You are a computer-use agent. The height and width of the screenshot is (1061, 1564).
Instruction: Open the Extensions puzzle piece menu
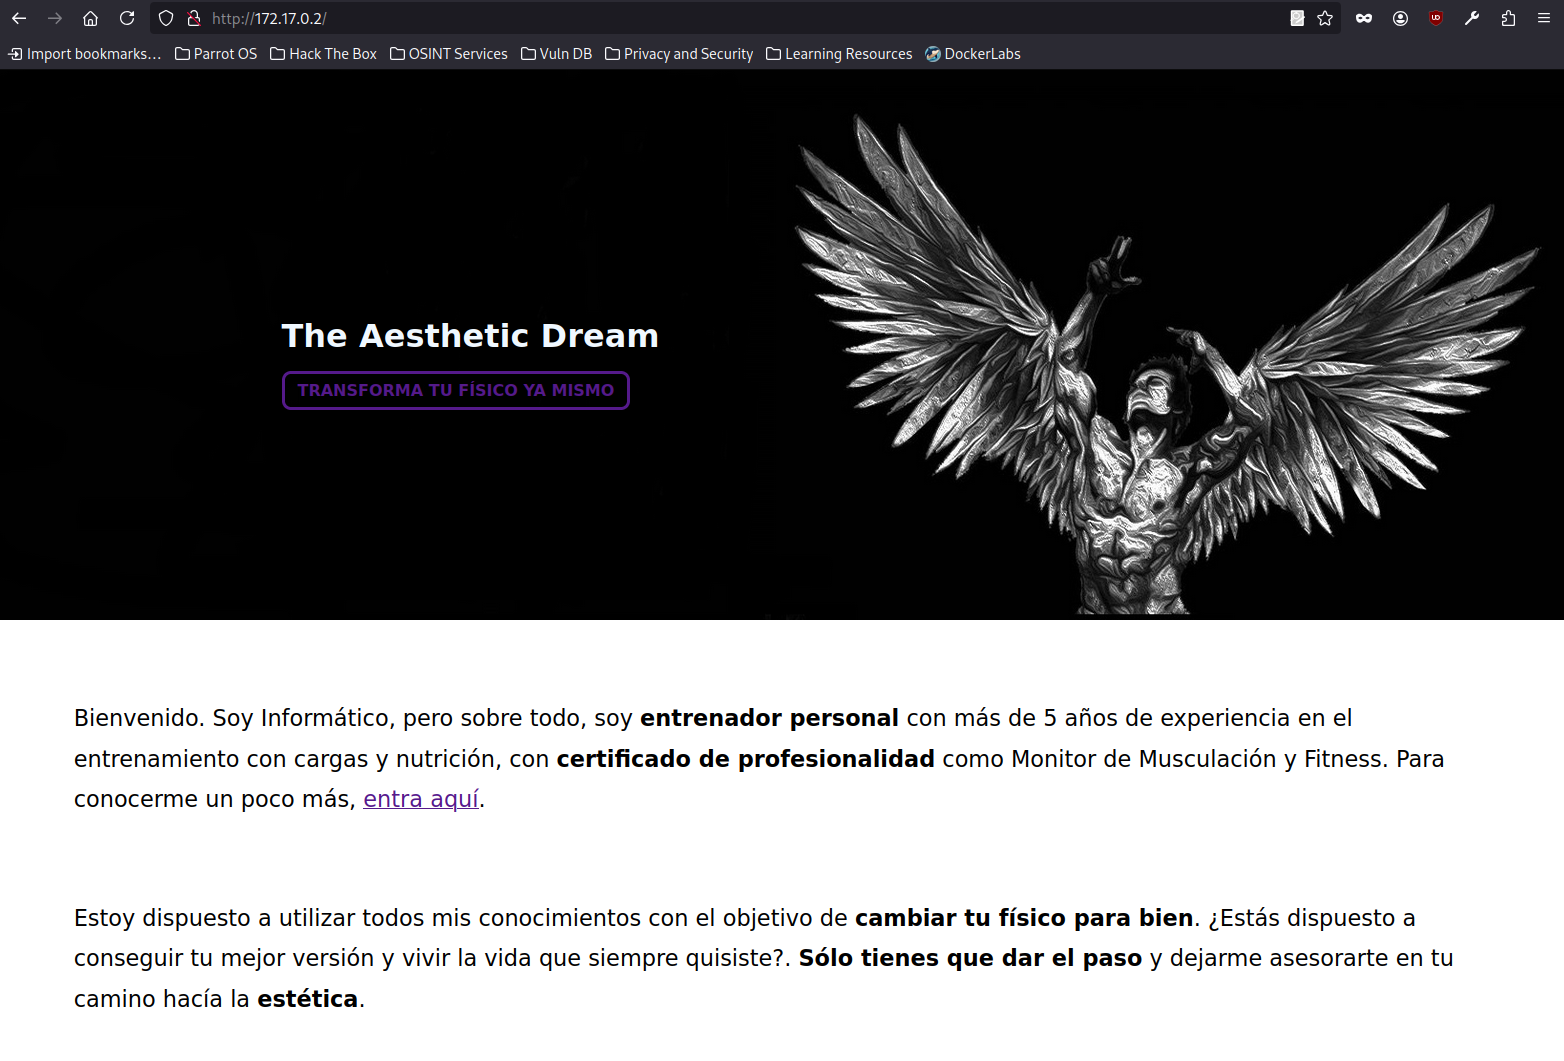[1508, 18]
